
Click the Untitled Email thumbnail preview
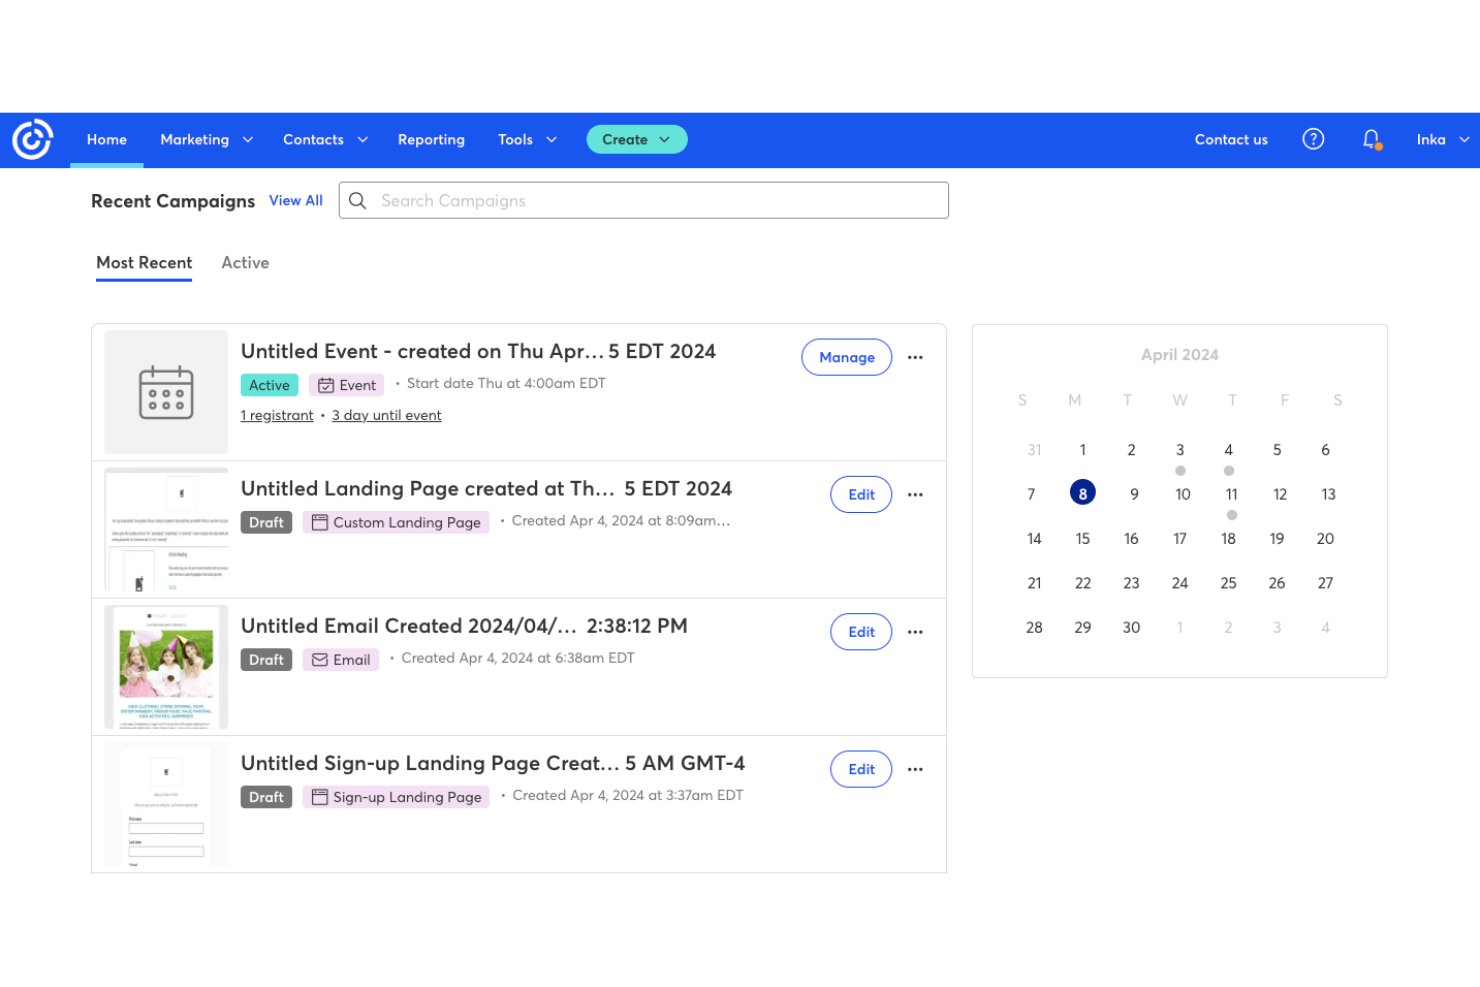pyautogui.click(x=165, y=666)
